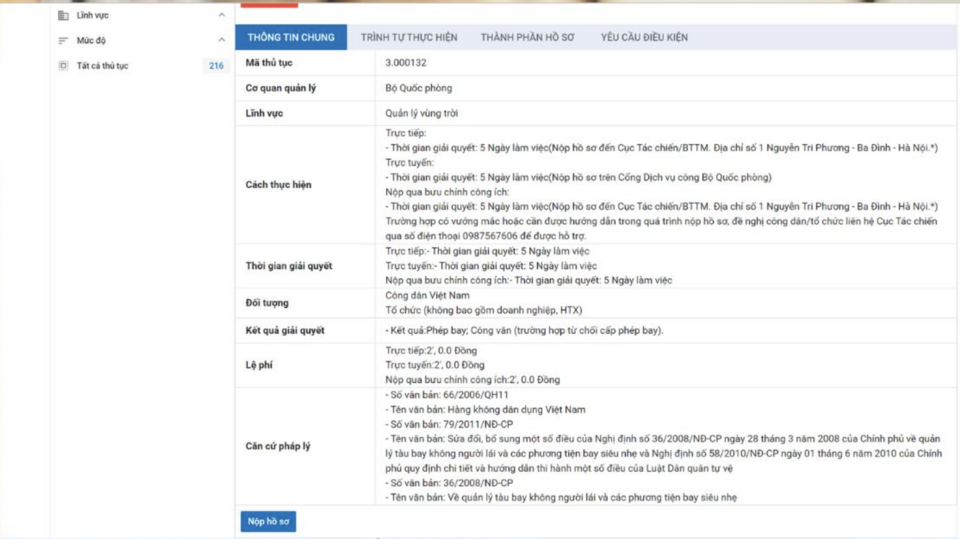
Task: Select the Tất cả thủ tục filter label
Action: point(102,66)
